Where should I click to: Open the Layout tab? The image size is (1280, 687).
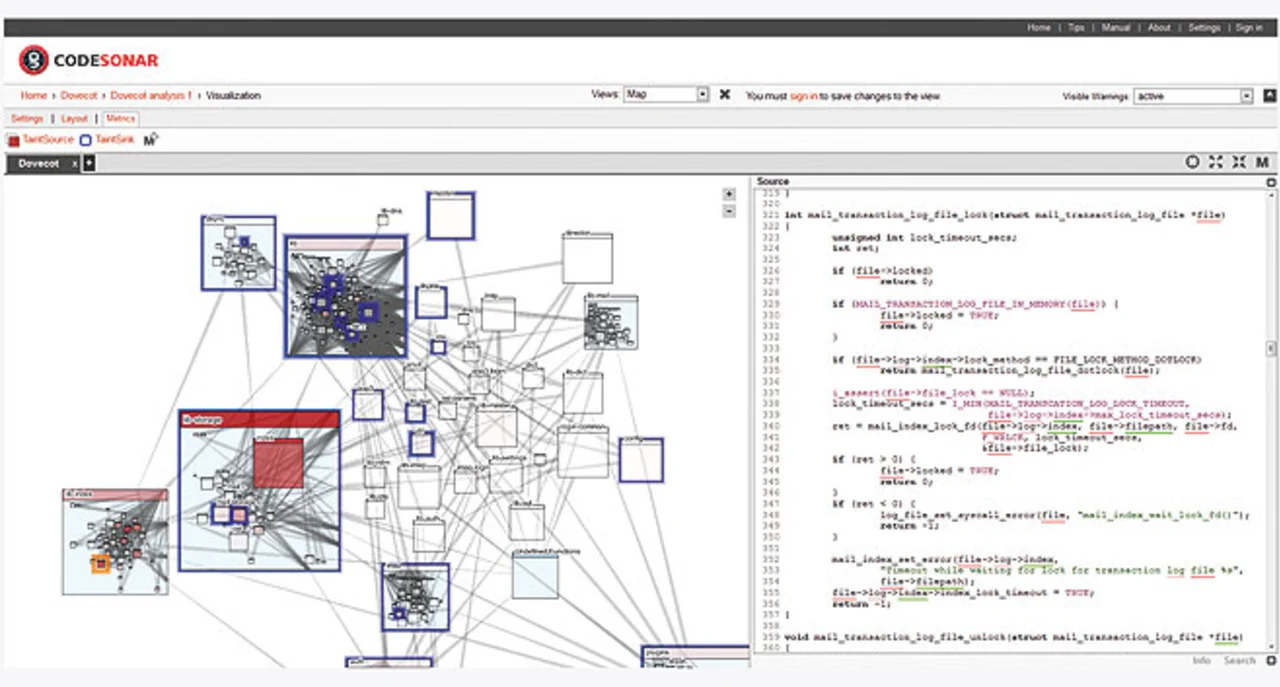point(74,118)
